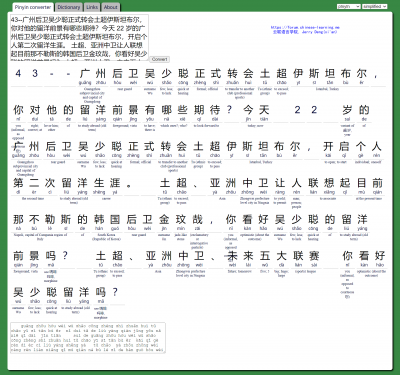Open the forum.chinese-learning.me link
This screenshot has height=375, width=400.
click(305, 28)
